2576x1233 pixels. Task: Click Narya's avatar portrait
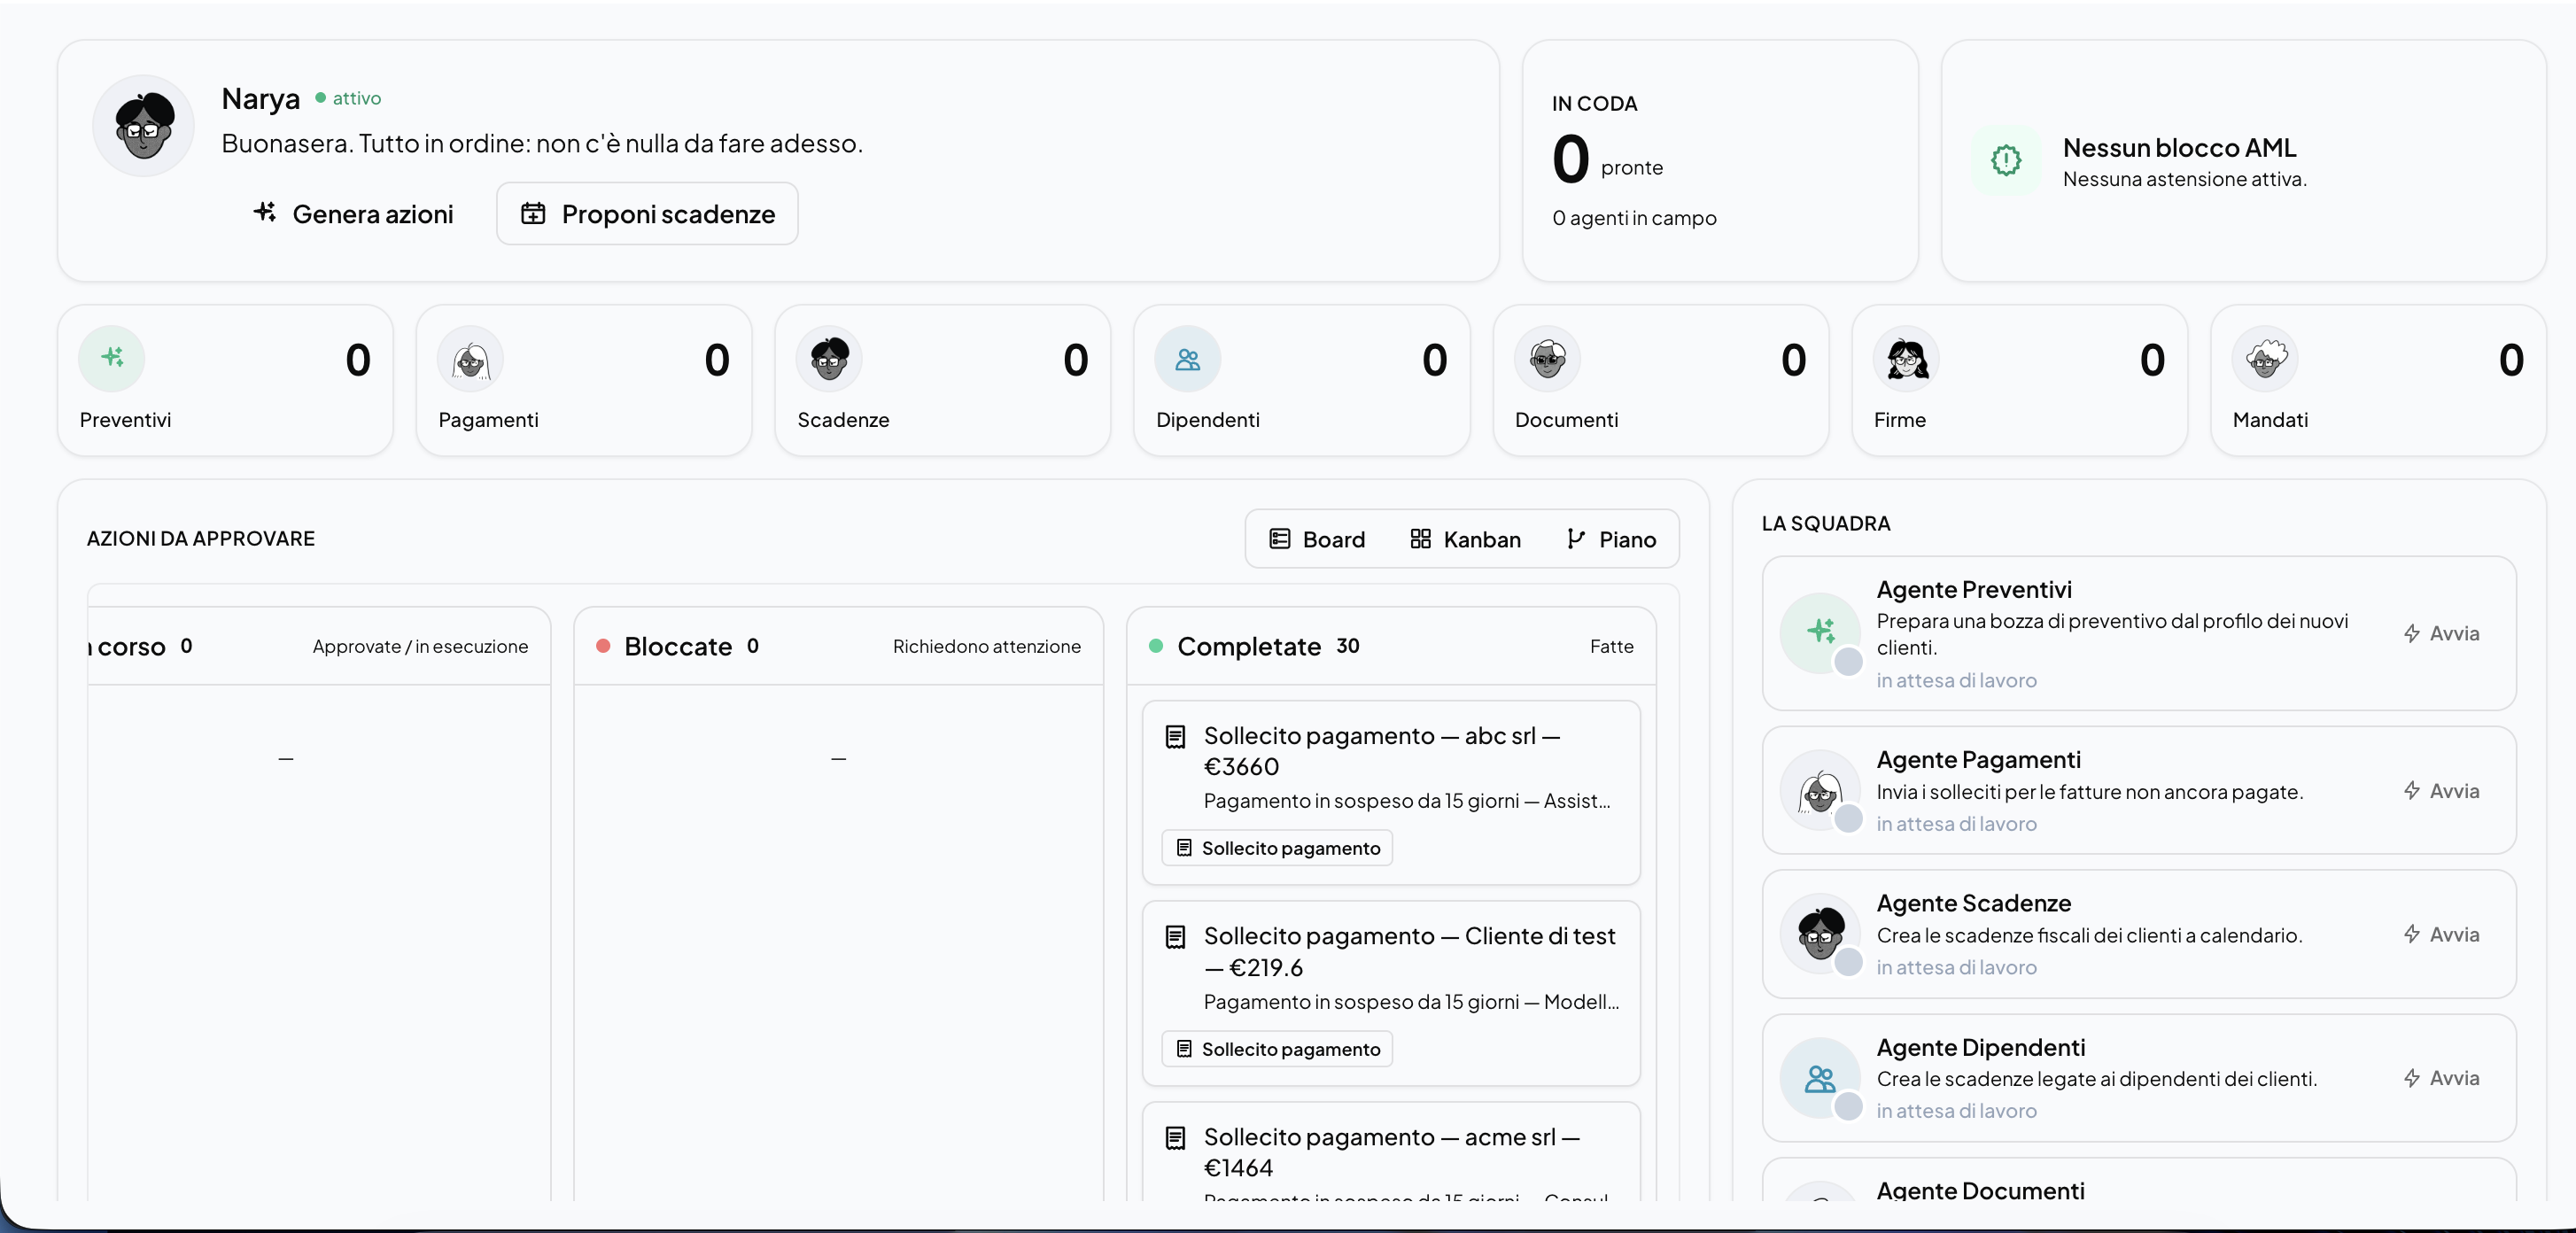(x=144, y=125)
